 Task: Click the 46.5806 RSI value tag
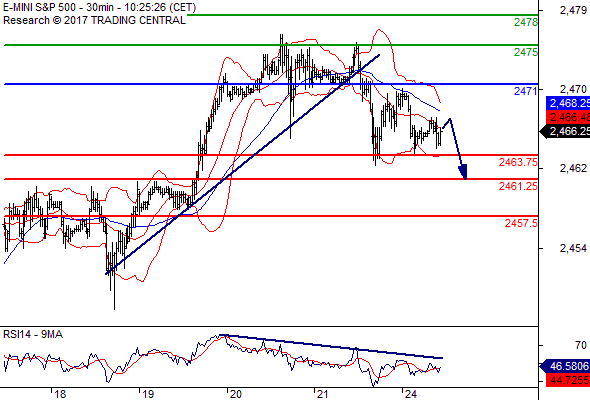point(565,366)
